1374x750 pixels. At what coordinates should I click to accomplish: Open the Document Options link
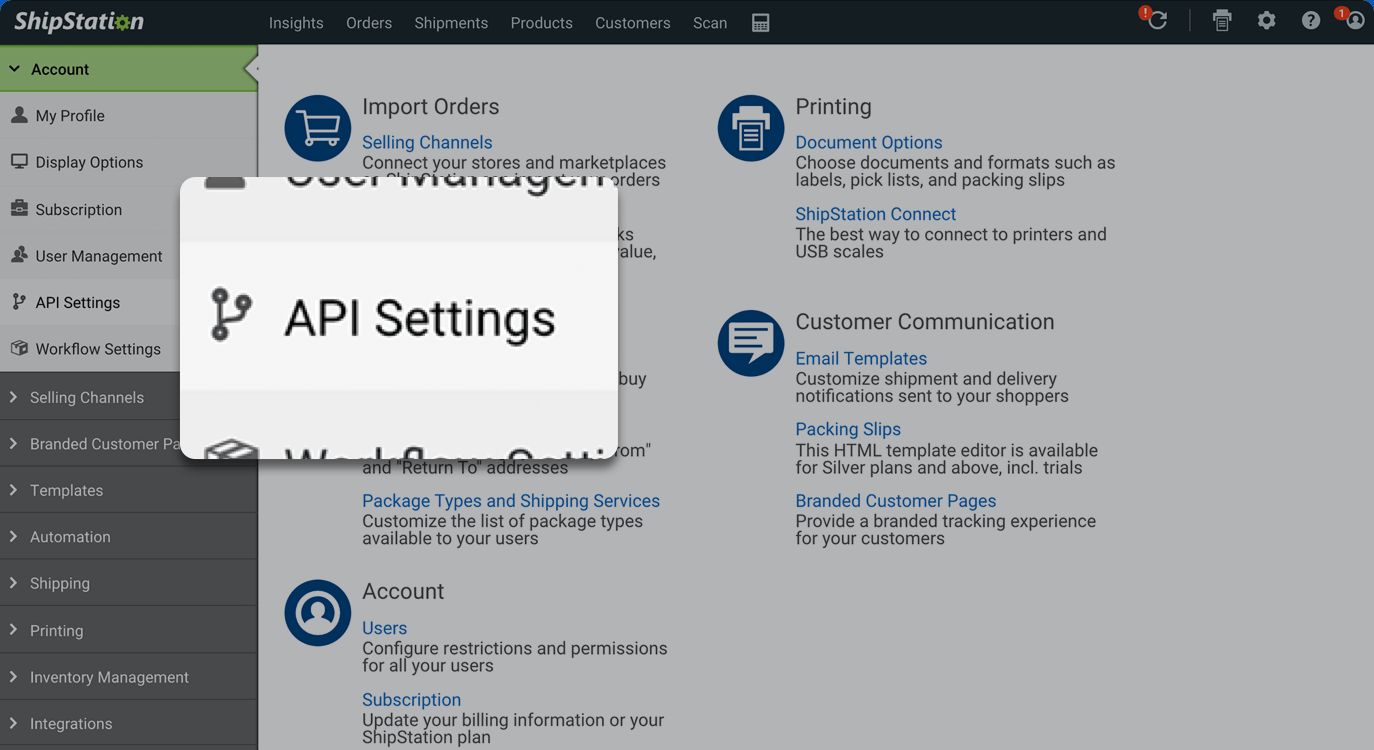(x=869, y=142)
